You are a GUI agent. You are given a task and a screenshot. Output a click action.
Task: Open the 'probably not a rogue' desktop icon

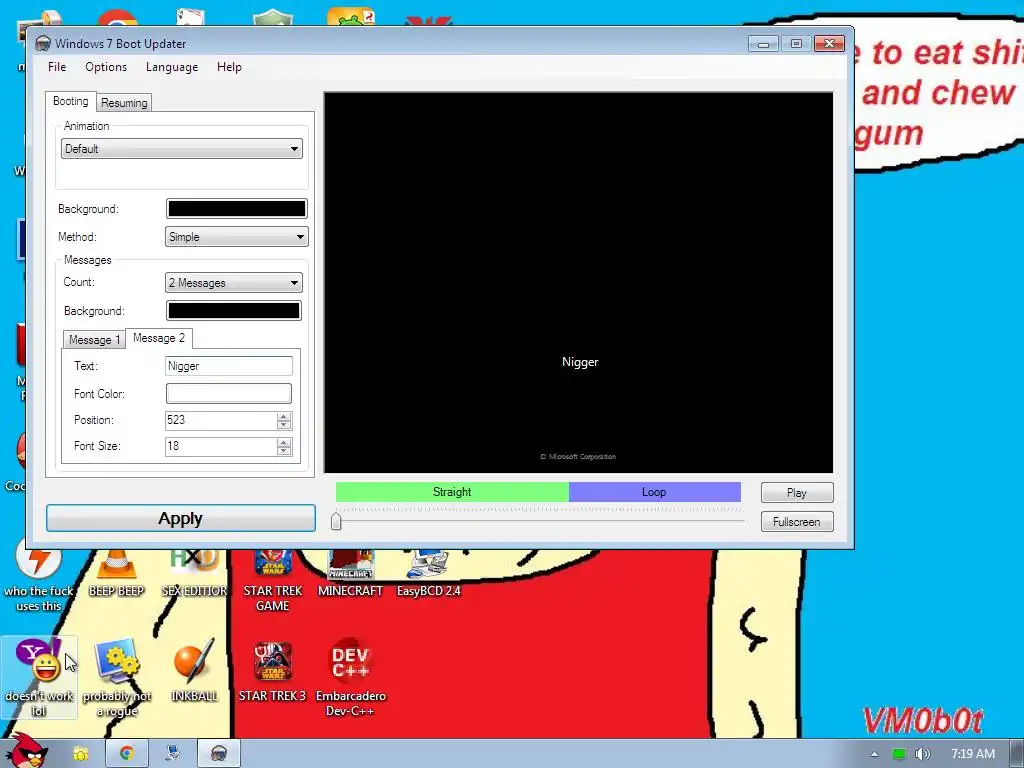pos(117,678)
